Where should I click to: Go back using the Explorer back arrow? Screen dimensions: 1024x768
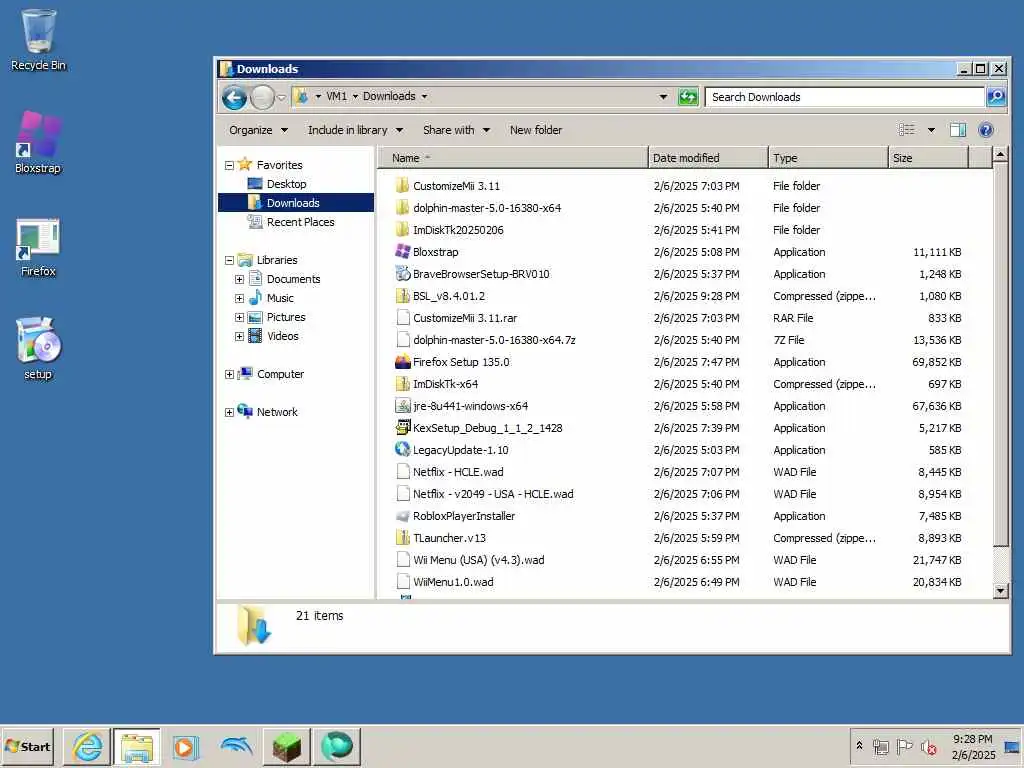coord(234,97)
